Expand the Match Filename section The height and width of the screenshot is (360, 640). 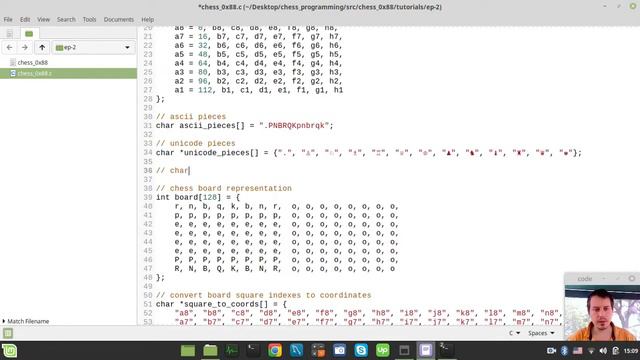tap(25, 321)
